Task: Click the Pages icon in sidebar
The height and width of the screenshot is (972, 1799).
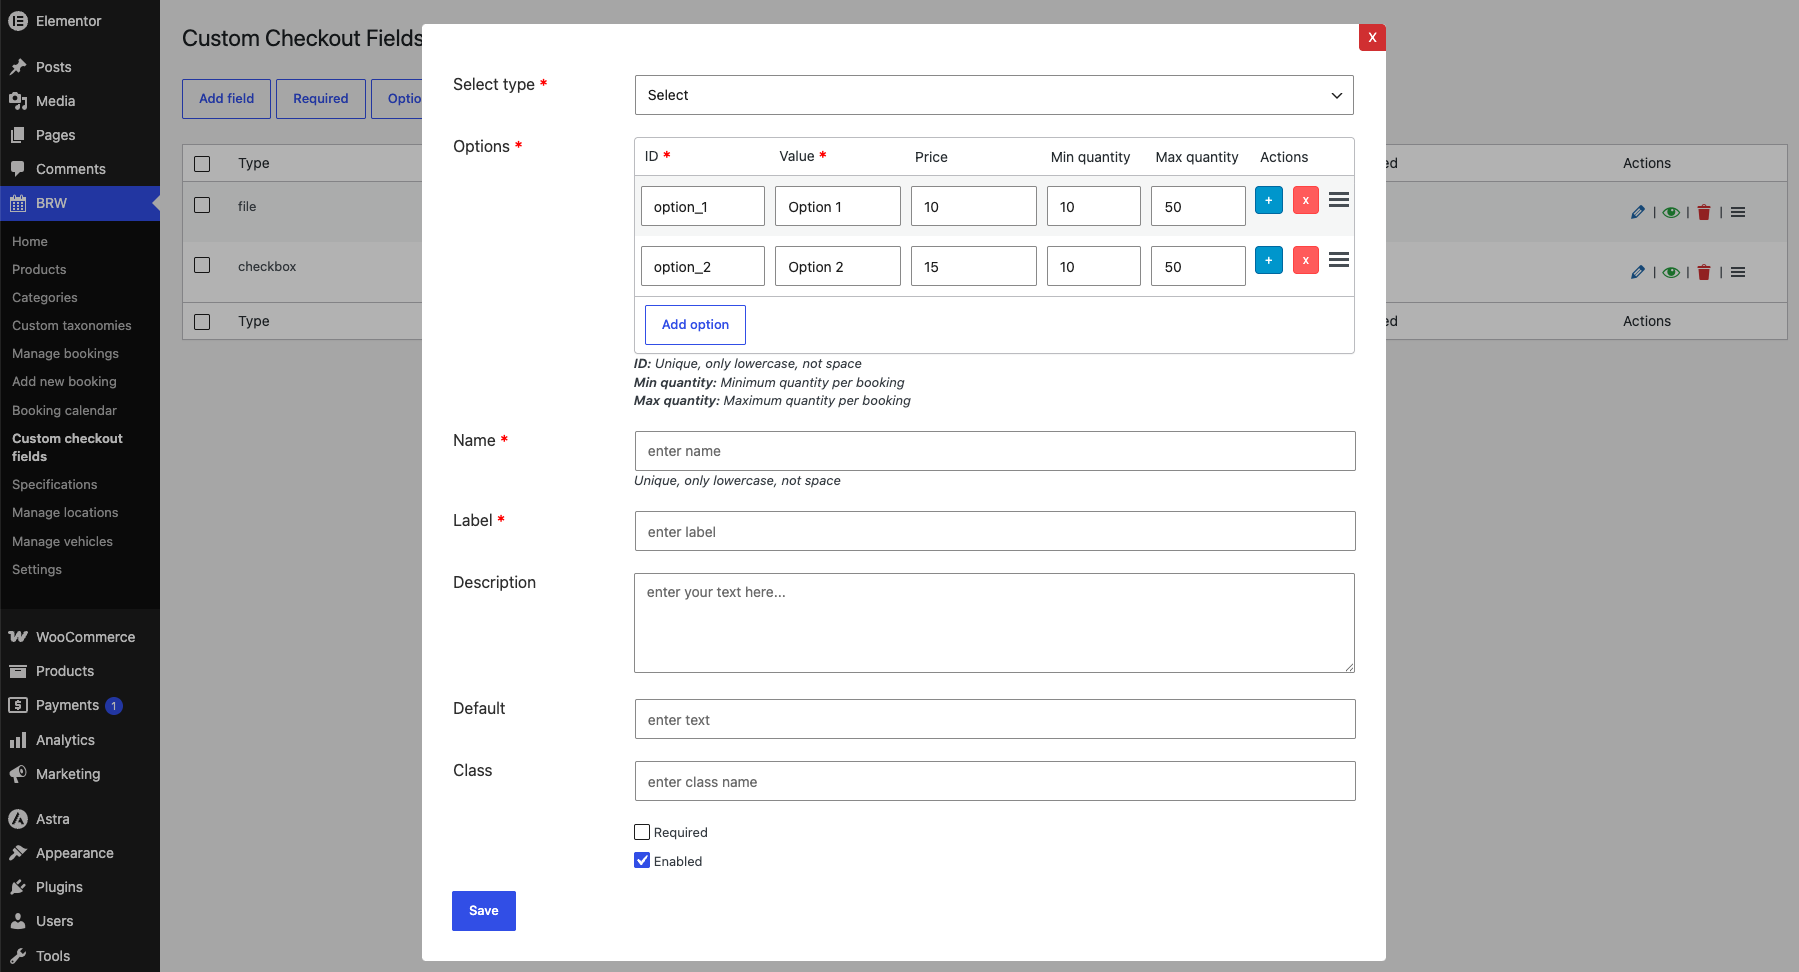Action: click(18, 135)
